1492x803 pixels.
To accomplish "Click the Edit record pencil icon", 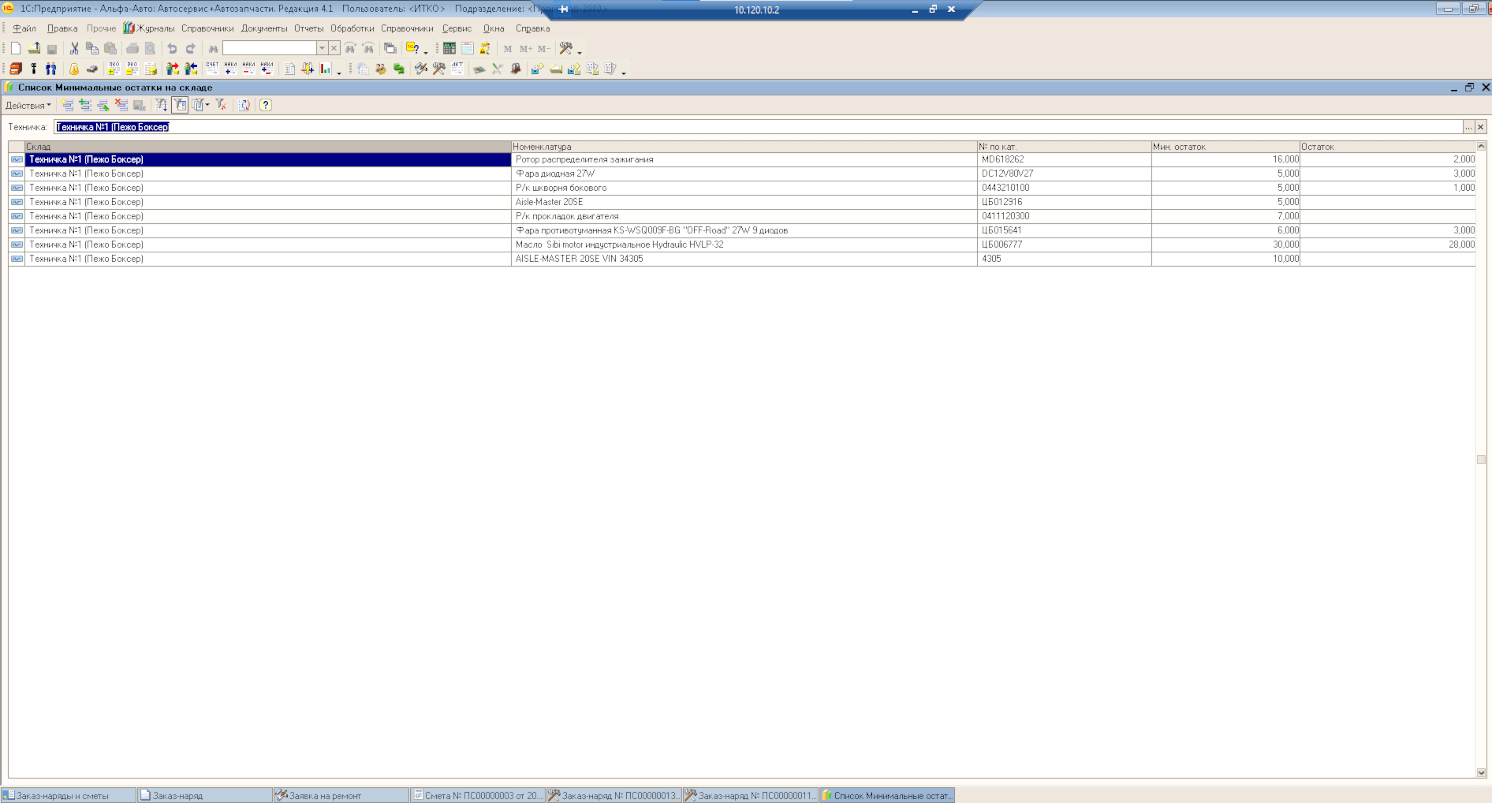I will pos(103,105).
